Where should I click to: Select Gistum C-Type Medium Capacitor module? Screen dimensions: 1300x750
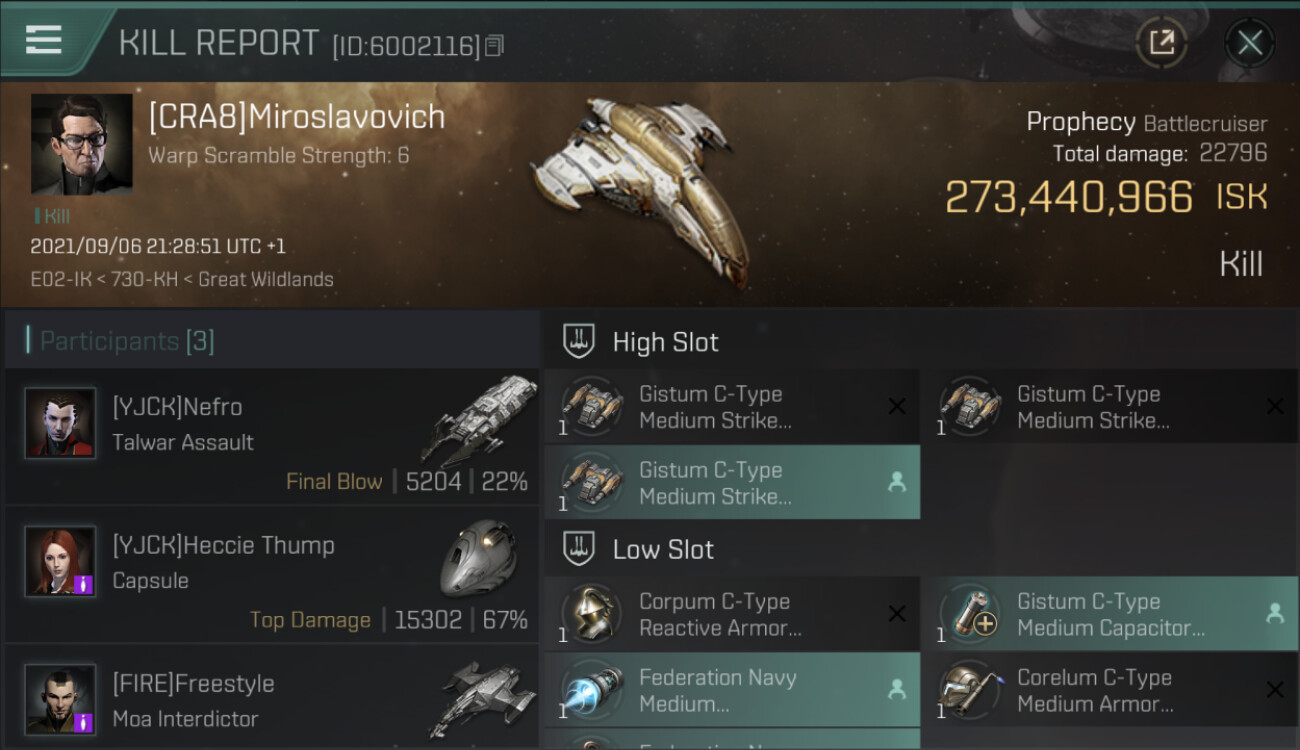[x=1109, y=614]
